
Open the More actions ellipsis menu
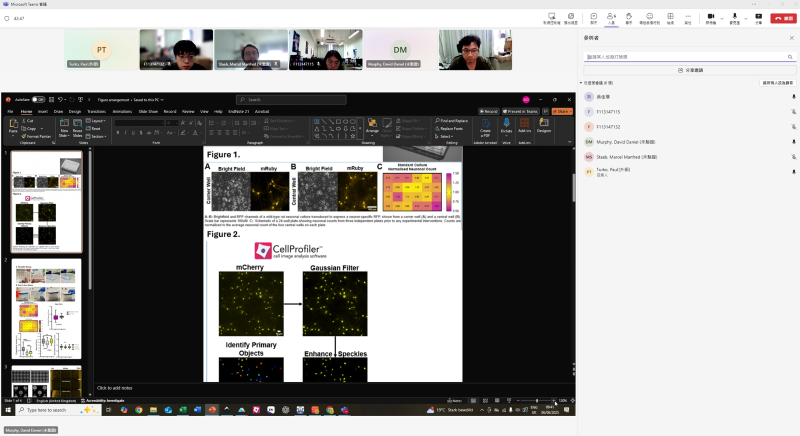pyautogui.click(x=687, y=17)
